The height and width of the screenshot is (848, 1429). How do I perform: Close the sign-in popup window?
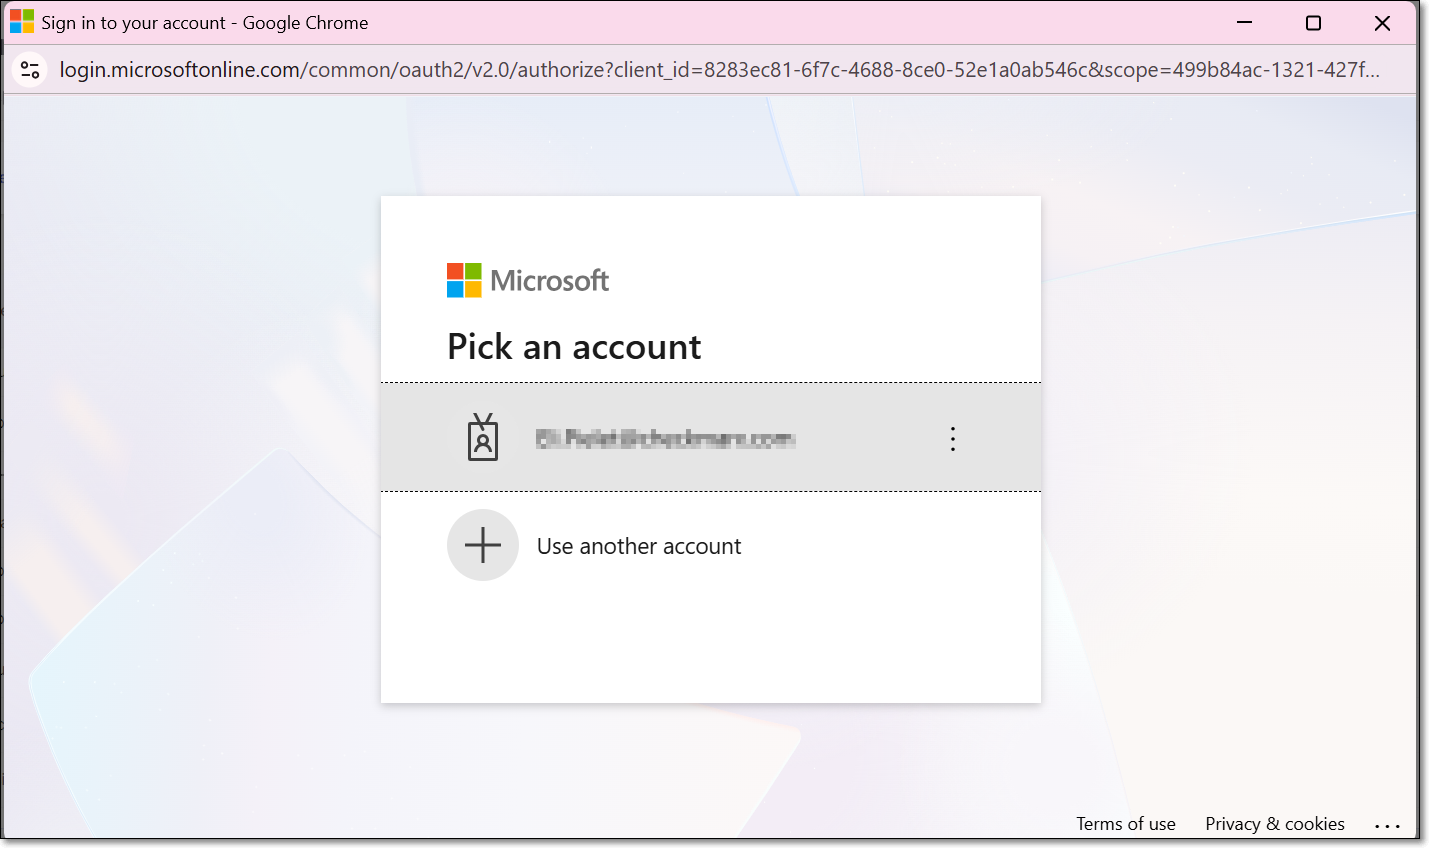coord(1382,23)
